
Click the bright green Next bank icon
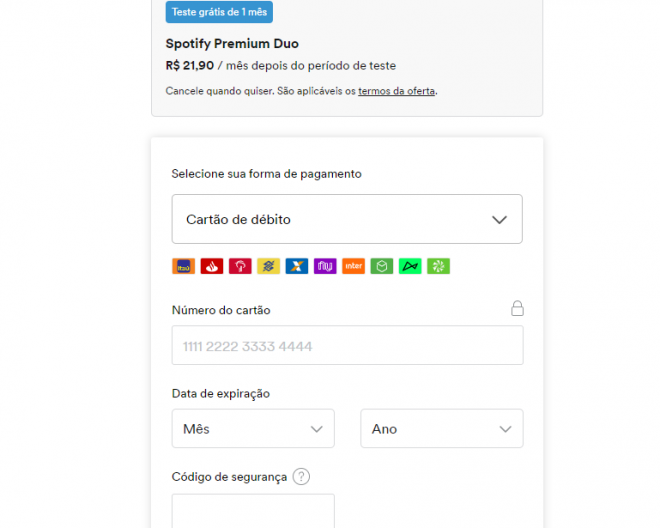[410, 266]
